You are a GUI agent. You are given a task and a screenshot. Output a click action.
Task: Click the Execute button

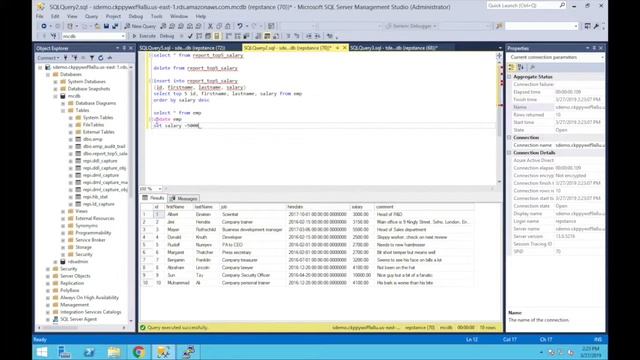144,36
